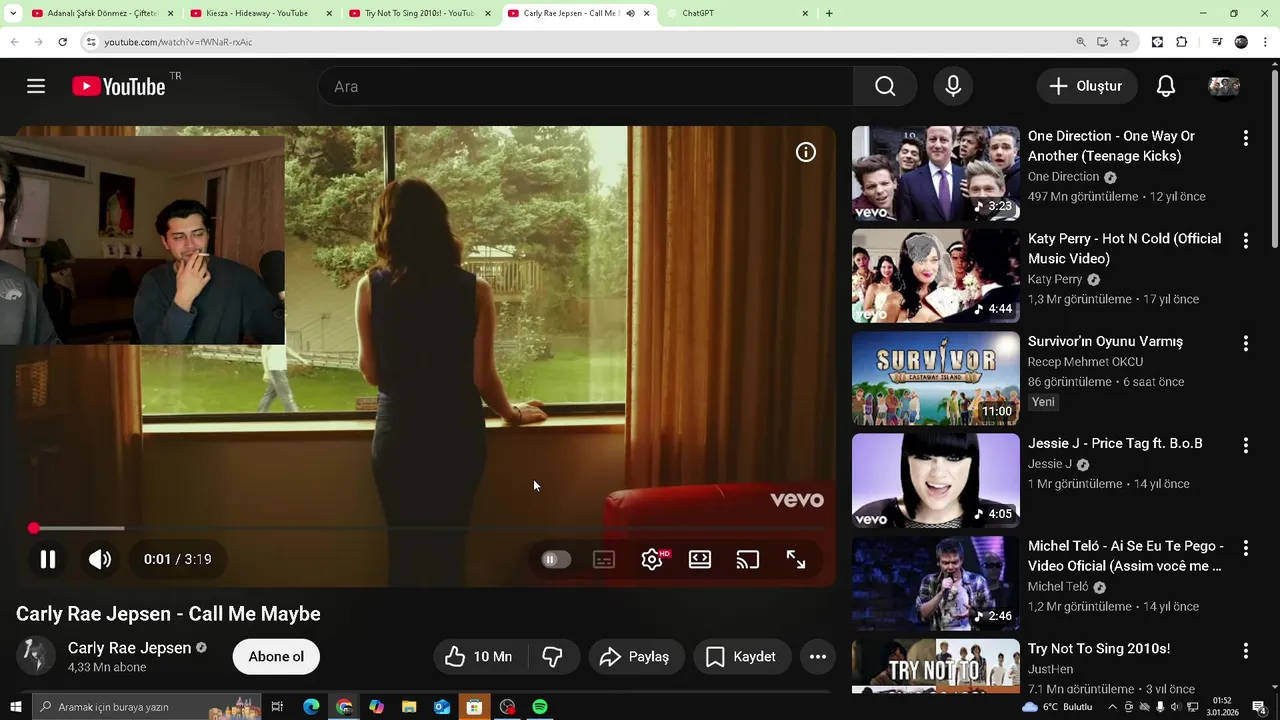Mute the video volume
Screen dimensions: 1280x720
tap(100, 559)
